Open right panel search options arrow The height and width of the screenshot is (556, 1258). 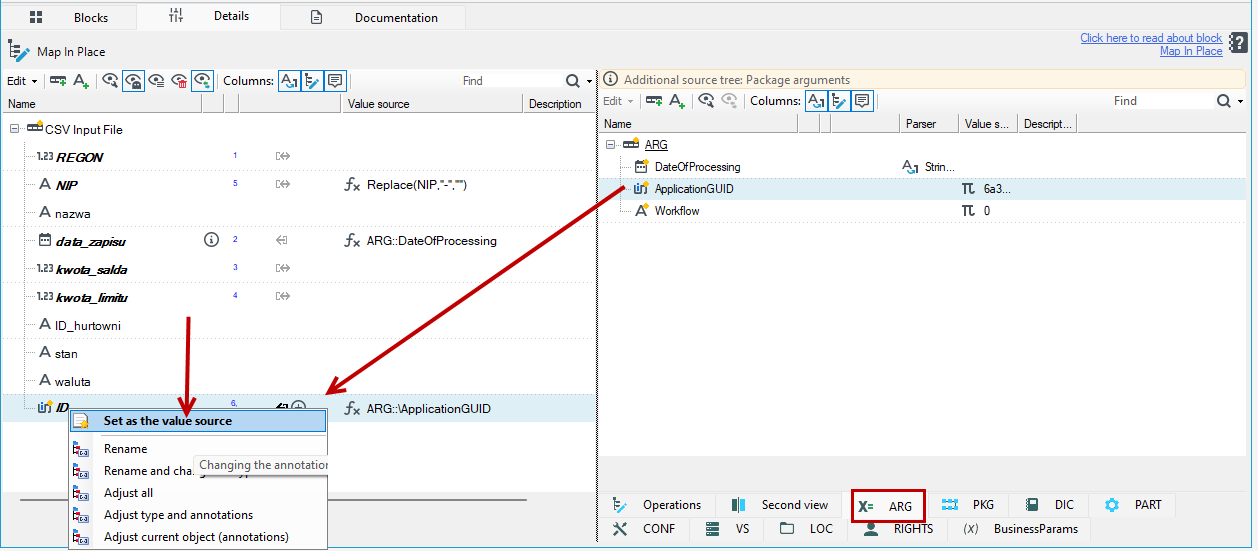point(1241,102)
